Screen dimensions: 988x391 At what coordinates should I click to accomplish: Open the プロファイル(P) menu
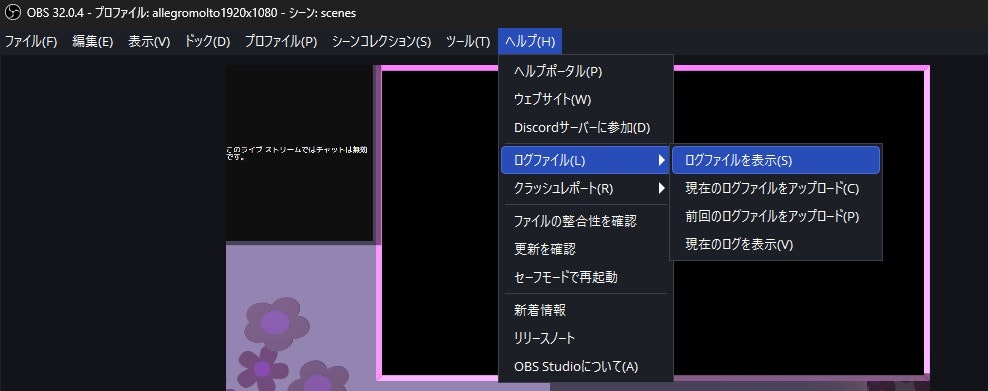click(280, 42)
